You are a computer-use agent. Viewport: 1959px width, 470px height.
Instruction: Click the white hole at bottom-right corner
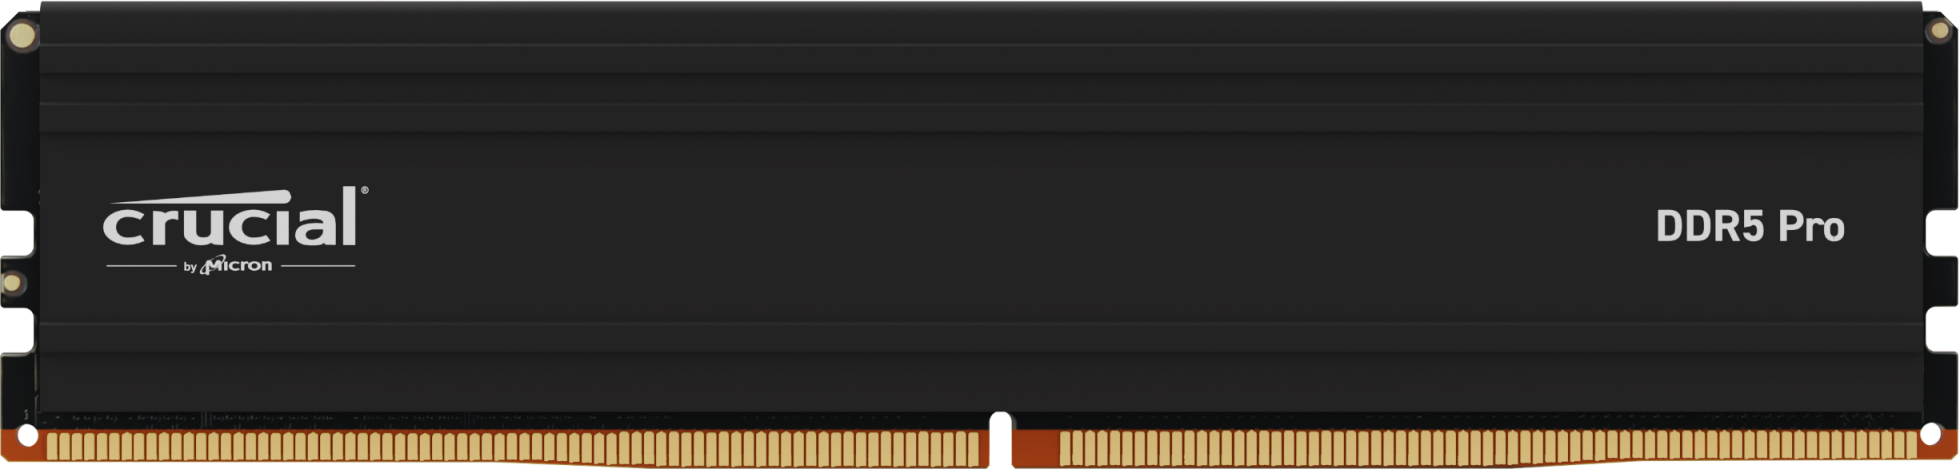(1932, 436)
